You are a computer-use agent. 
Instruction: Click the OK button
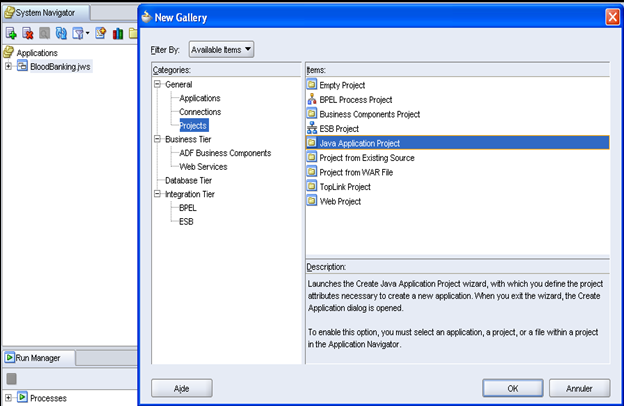[513, 388]
